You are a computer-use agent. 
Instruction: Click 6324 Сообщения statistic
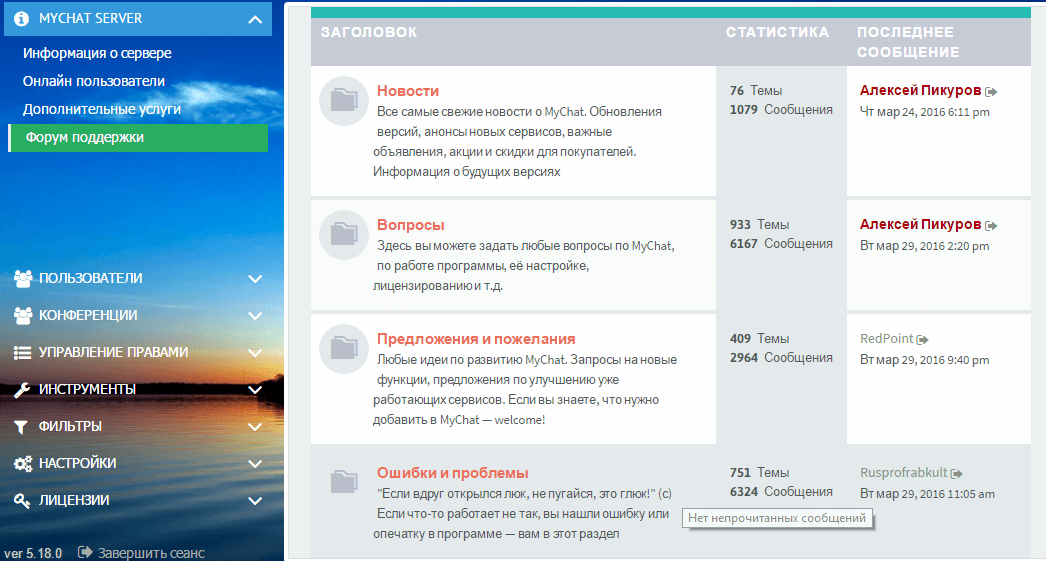[x=780, y=492]
